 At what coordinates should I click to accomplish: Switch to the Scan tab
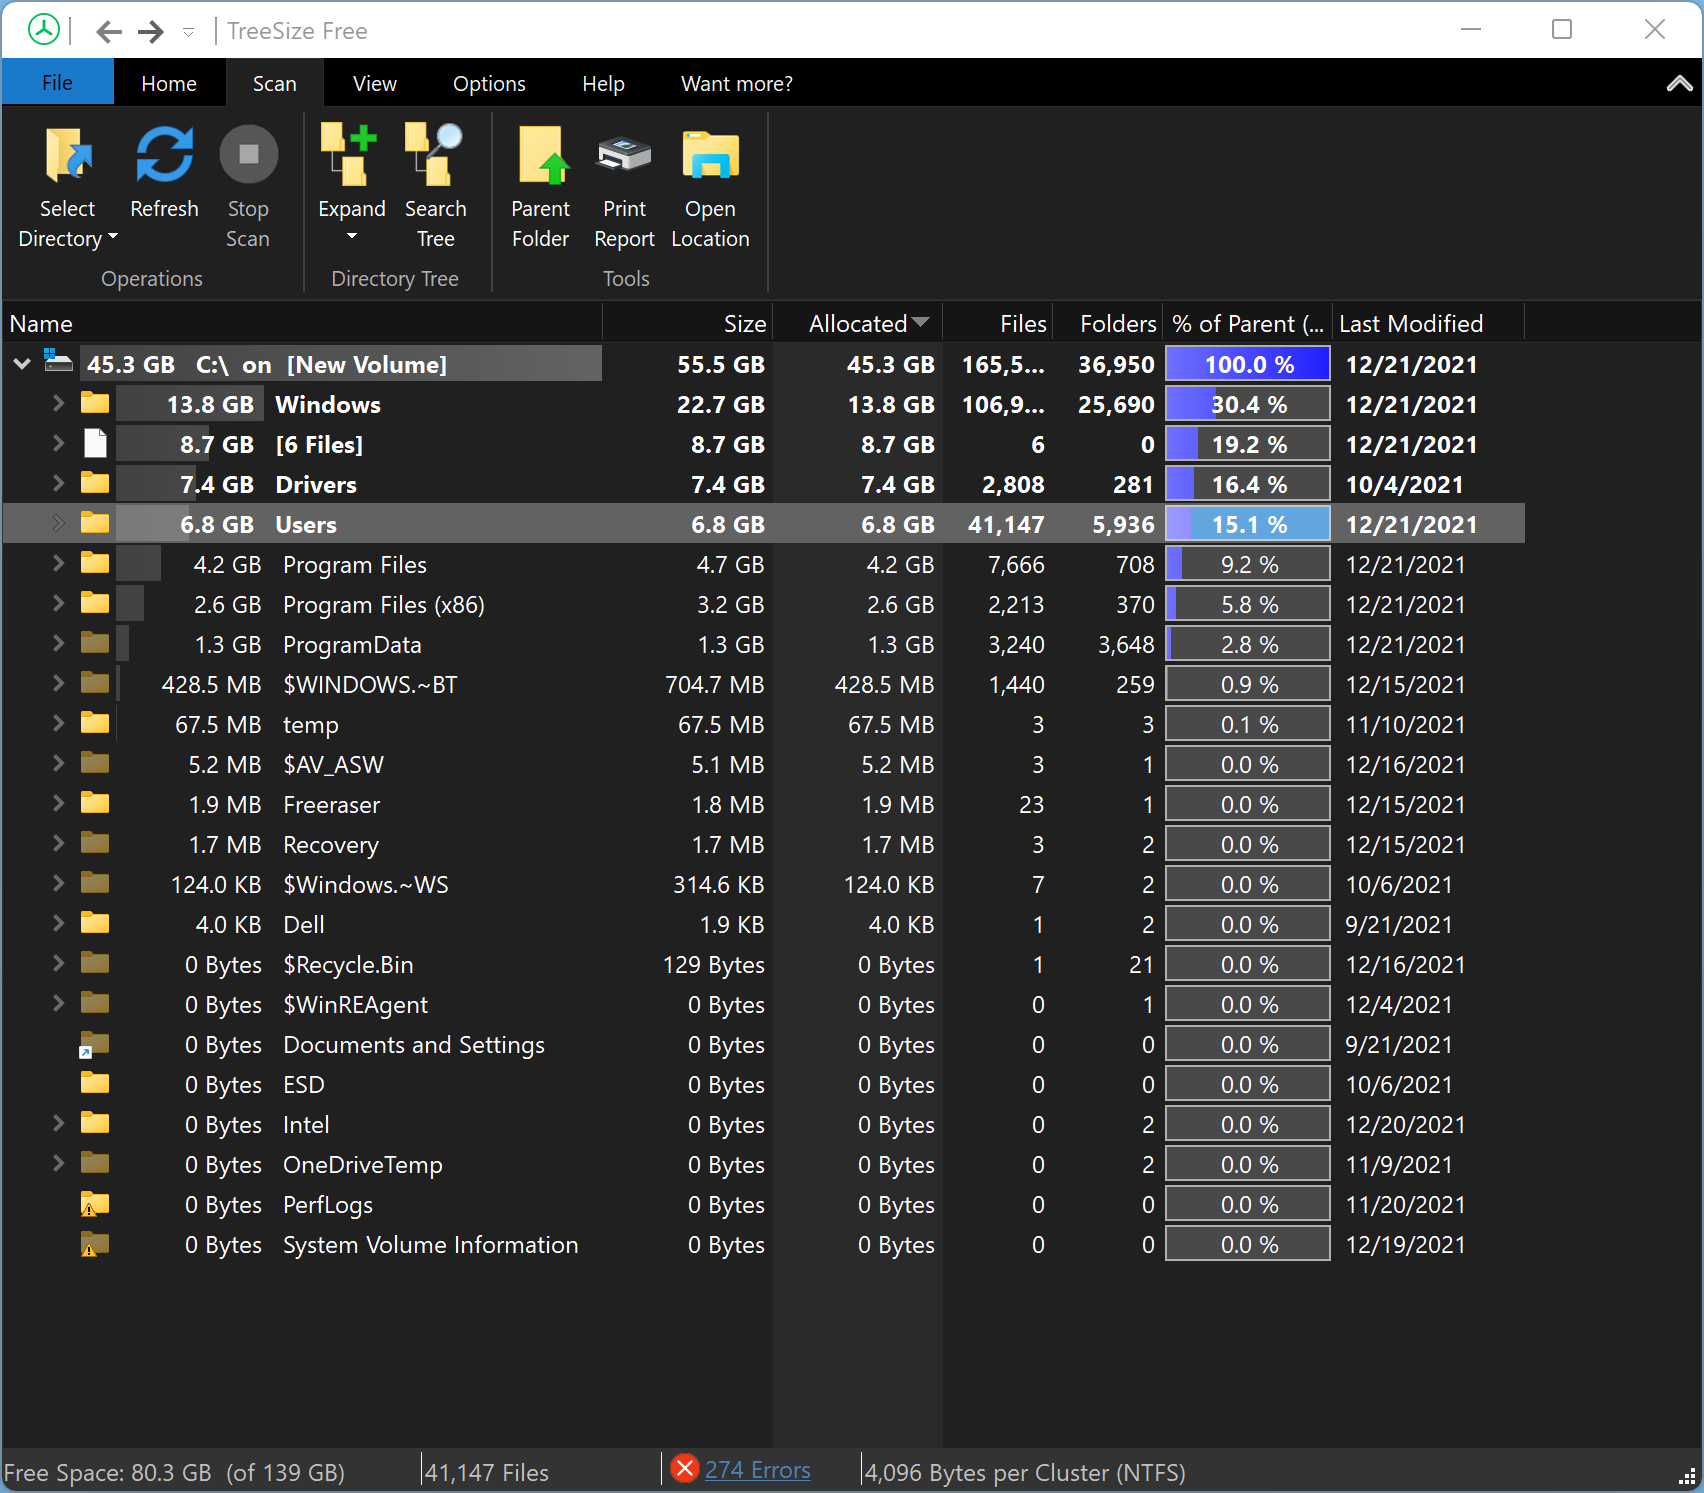[274, 84]
